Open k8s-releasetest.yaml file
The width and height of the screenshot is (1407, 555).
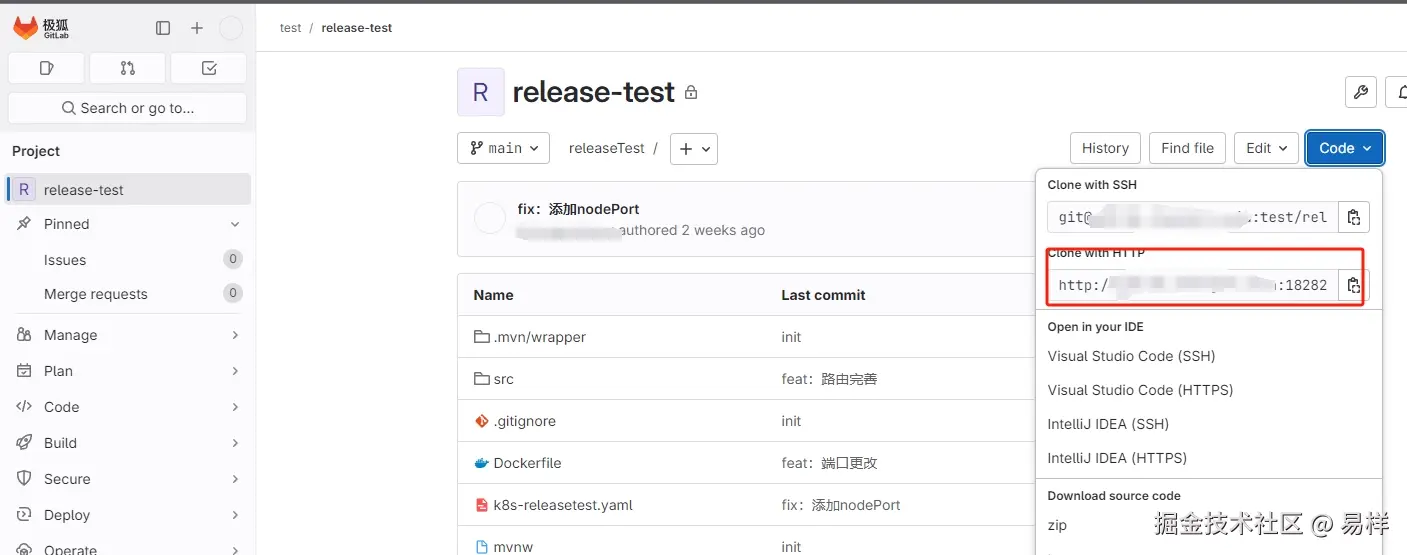coord(563,505)
